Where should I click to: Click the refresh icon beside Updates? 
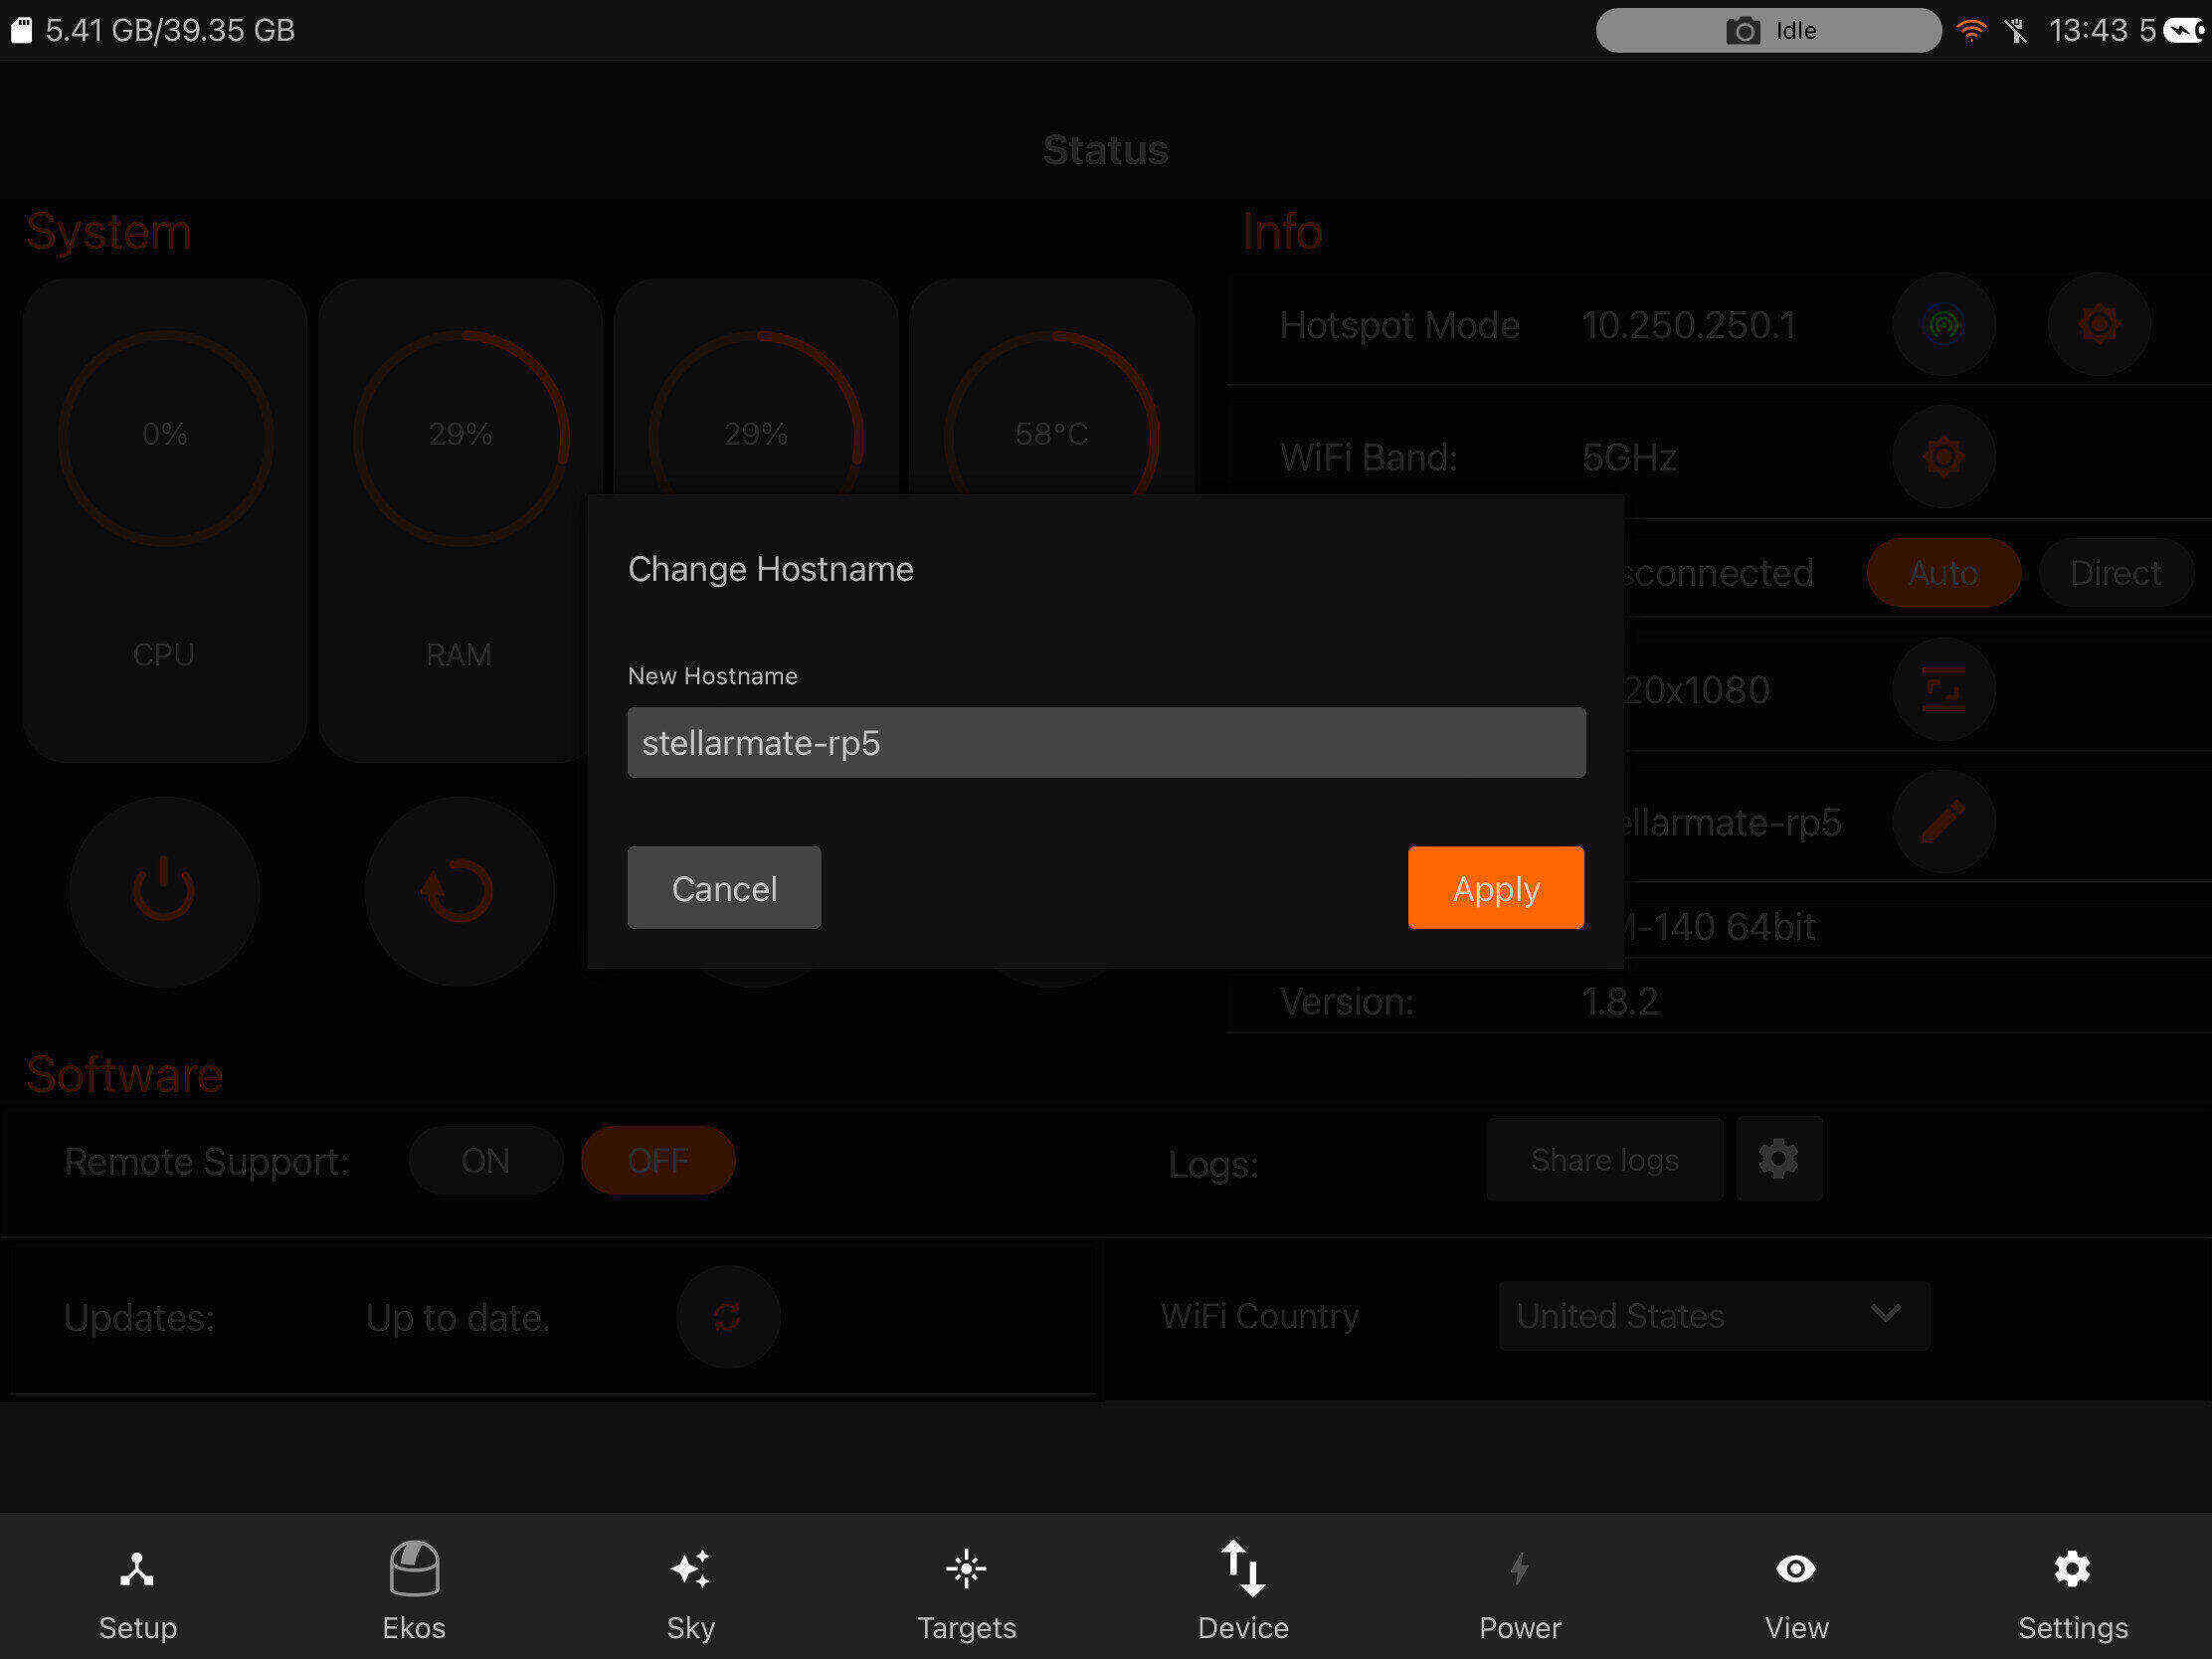(728, 1317)
